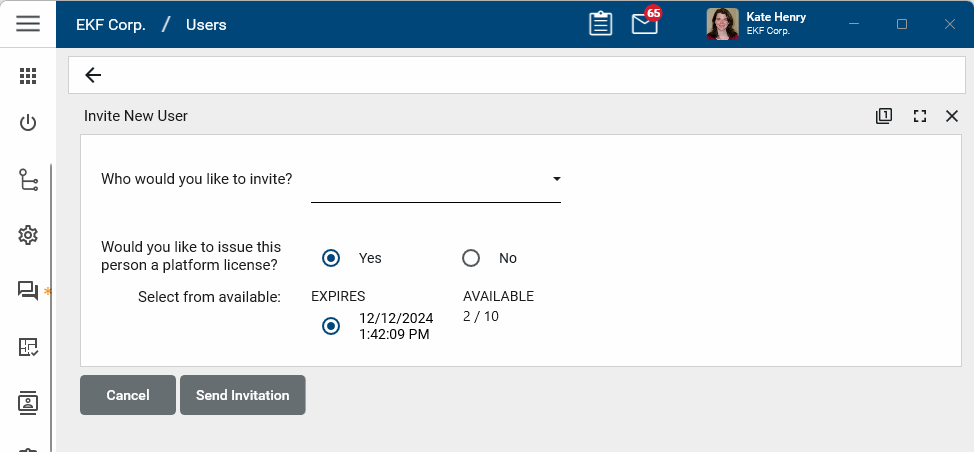Click the Send Invitation button

[x=242, y=395]
